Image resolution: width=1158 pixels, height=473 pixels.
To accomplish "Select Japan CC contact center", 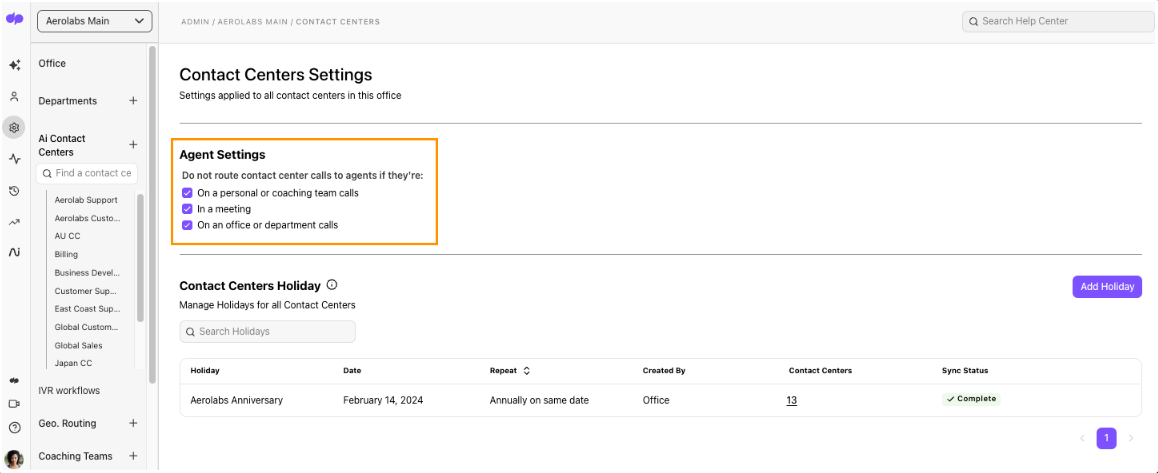I will (x=72, y=364).
